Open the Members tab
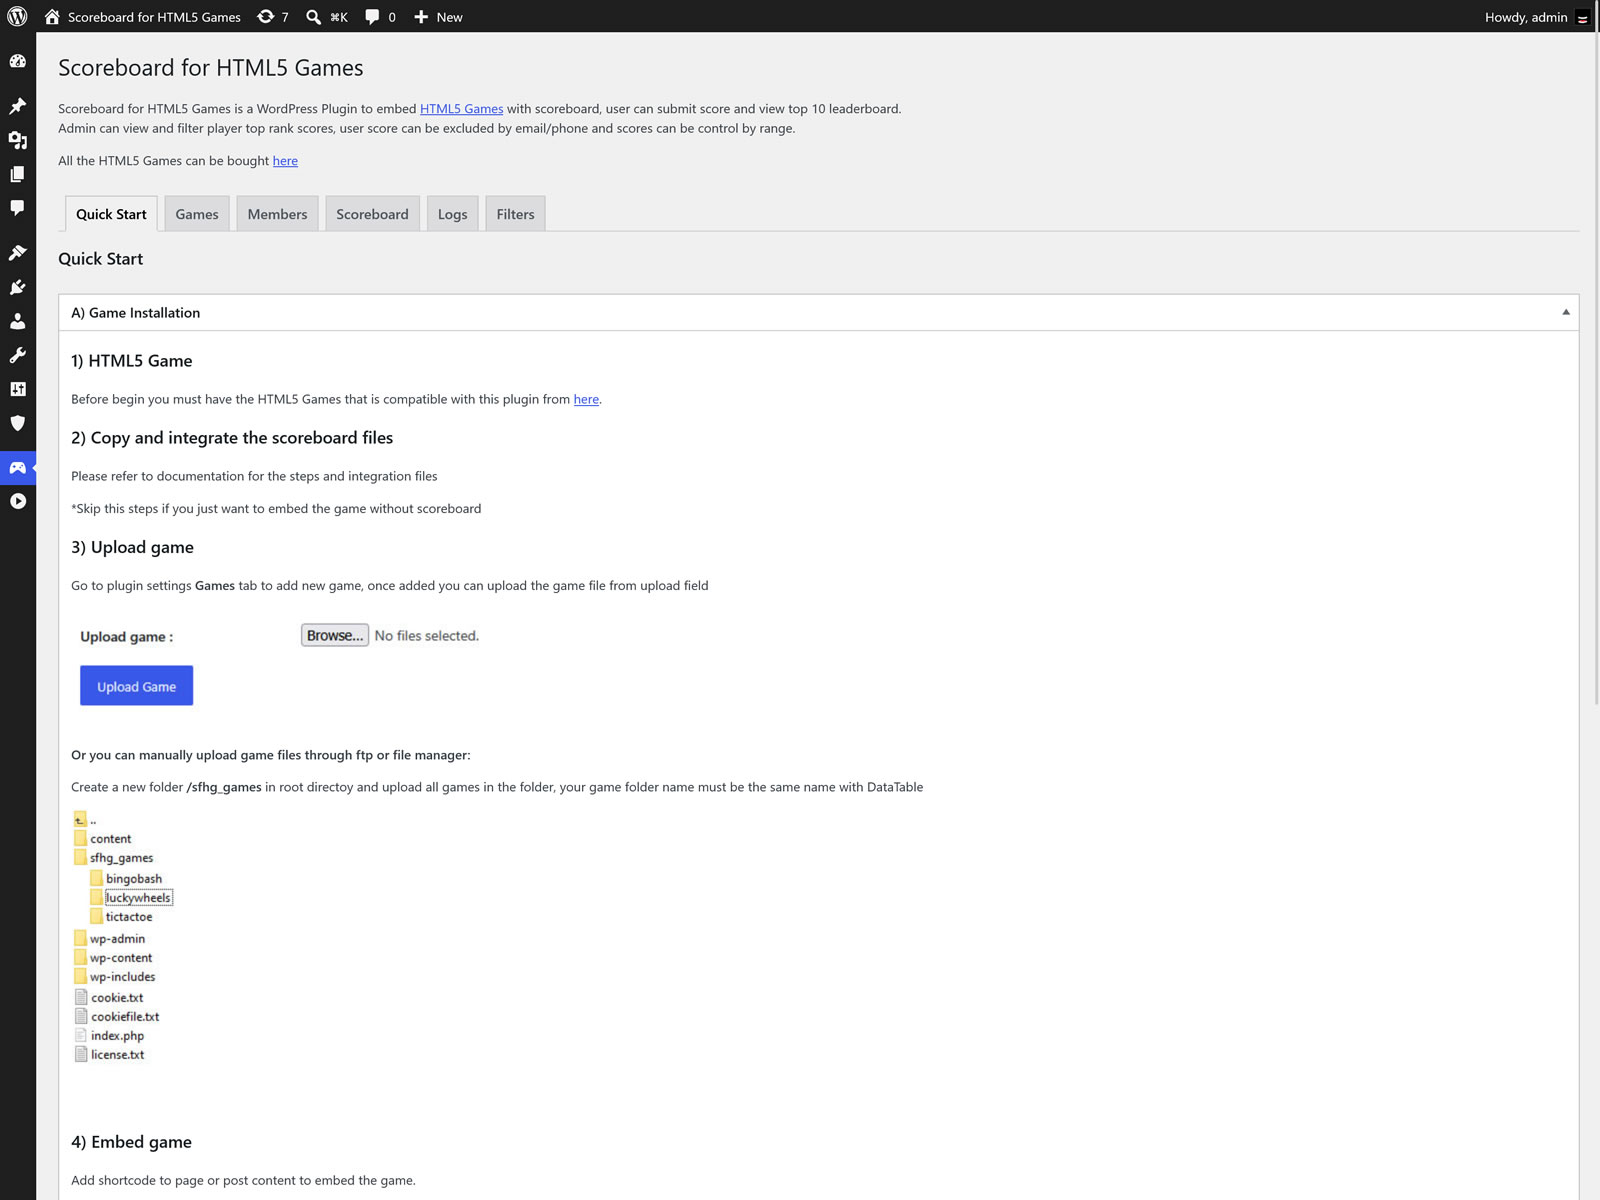Screen dimensions: 1600x1200 point(277,214)
